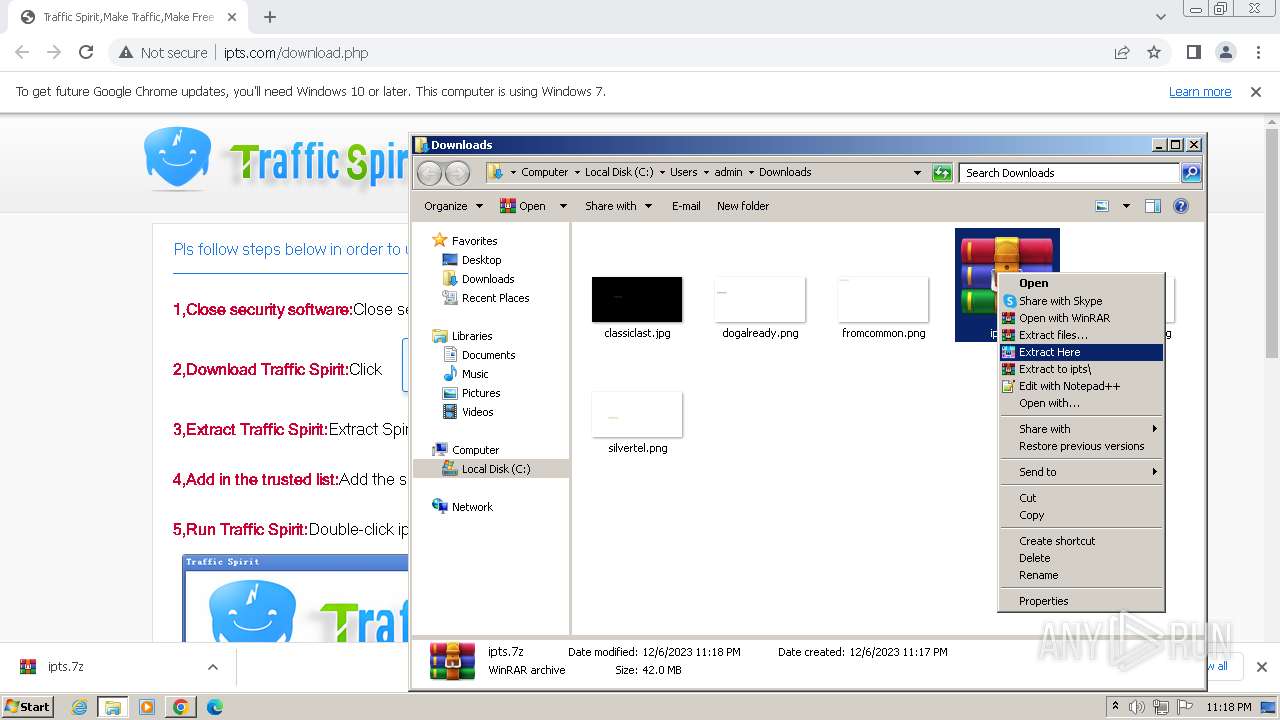The height and width of the screenshot is (720, 1280).
Task: Reload the Chrome page
Action: coord(86,53)
